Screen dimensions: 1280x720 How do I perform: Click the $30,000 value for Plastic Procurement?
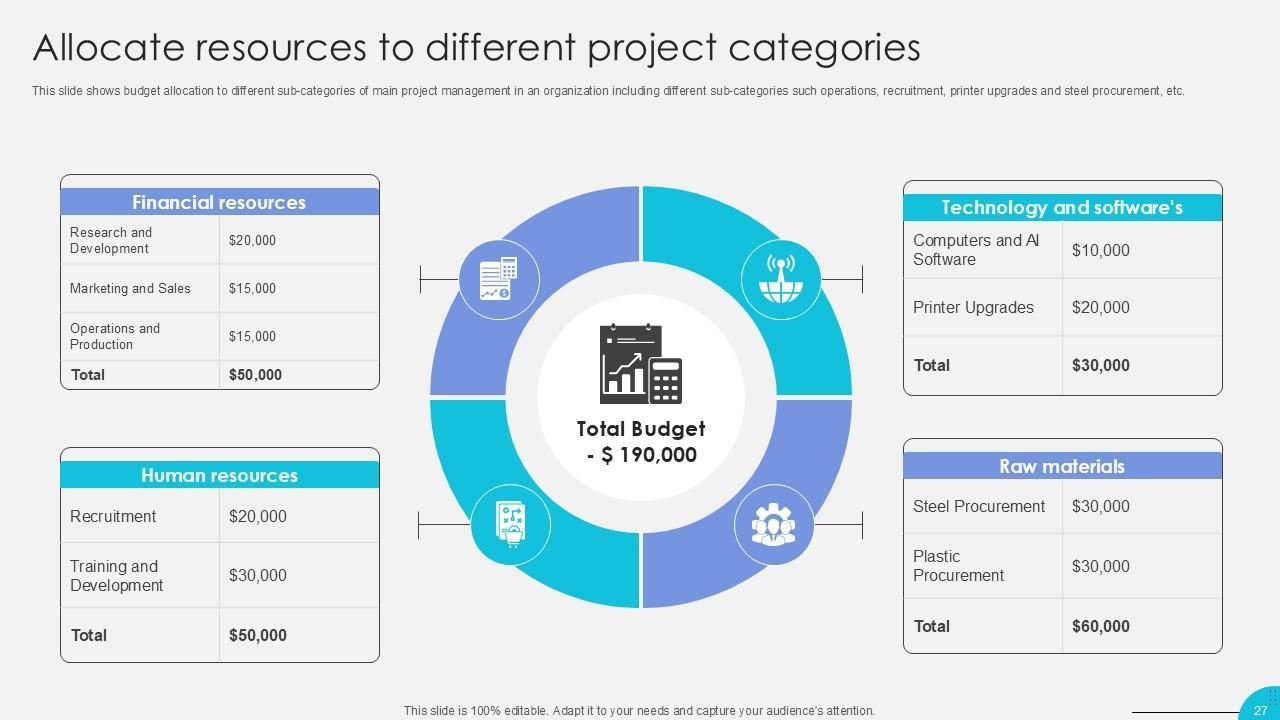tap(1101, 566)
